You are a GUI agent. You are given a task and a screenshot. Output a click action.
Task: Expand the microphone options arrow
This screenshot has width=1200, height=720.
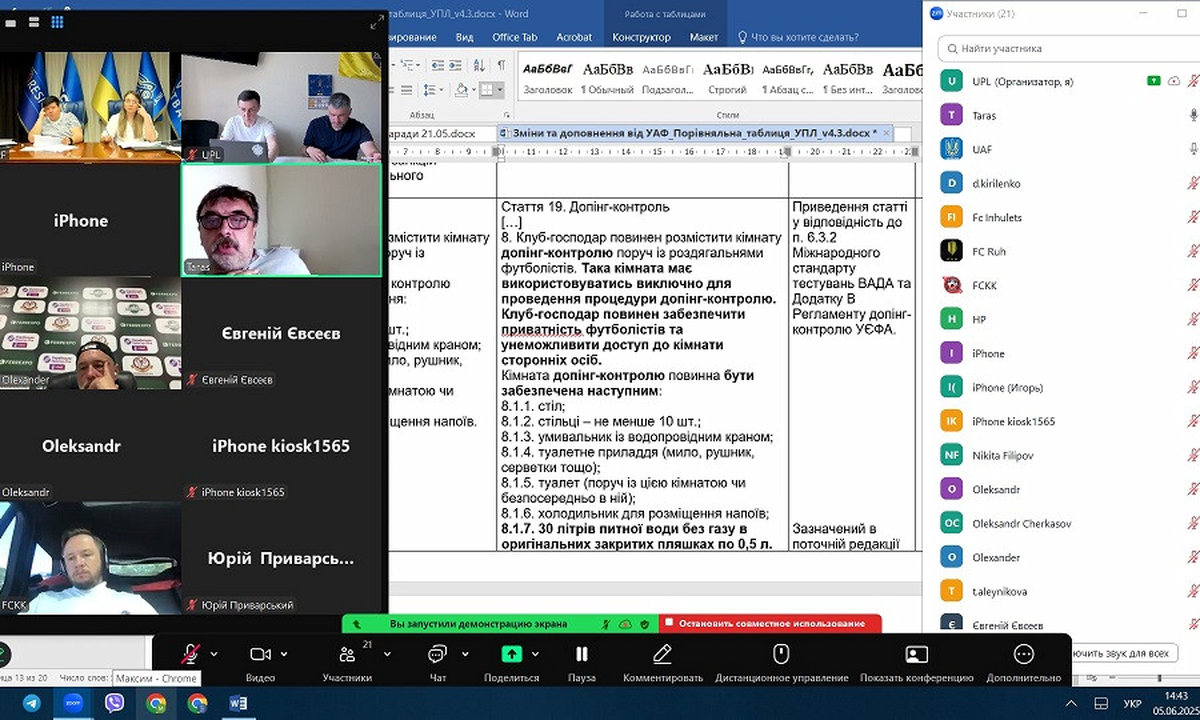(214, 654)
